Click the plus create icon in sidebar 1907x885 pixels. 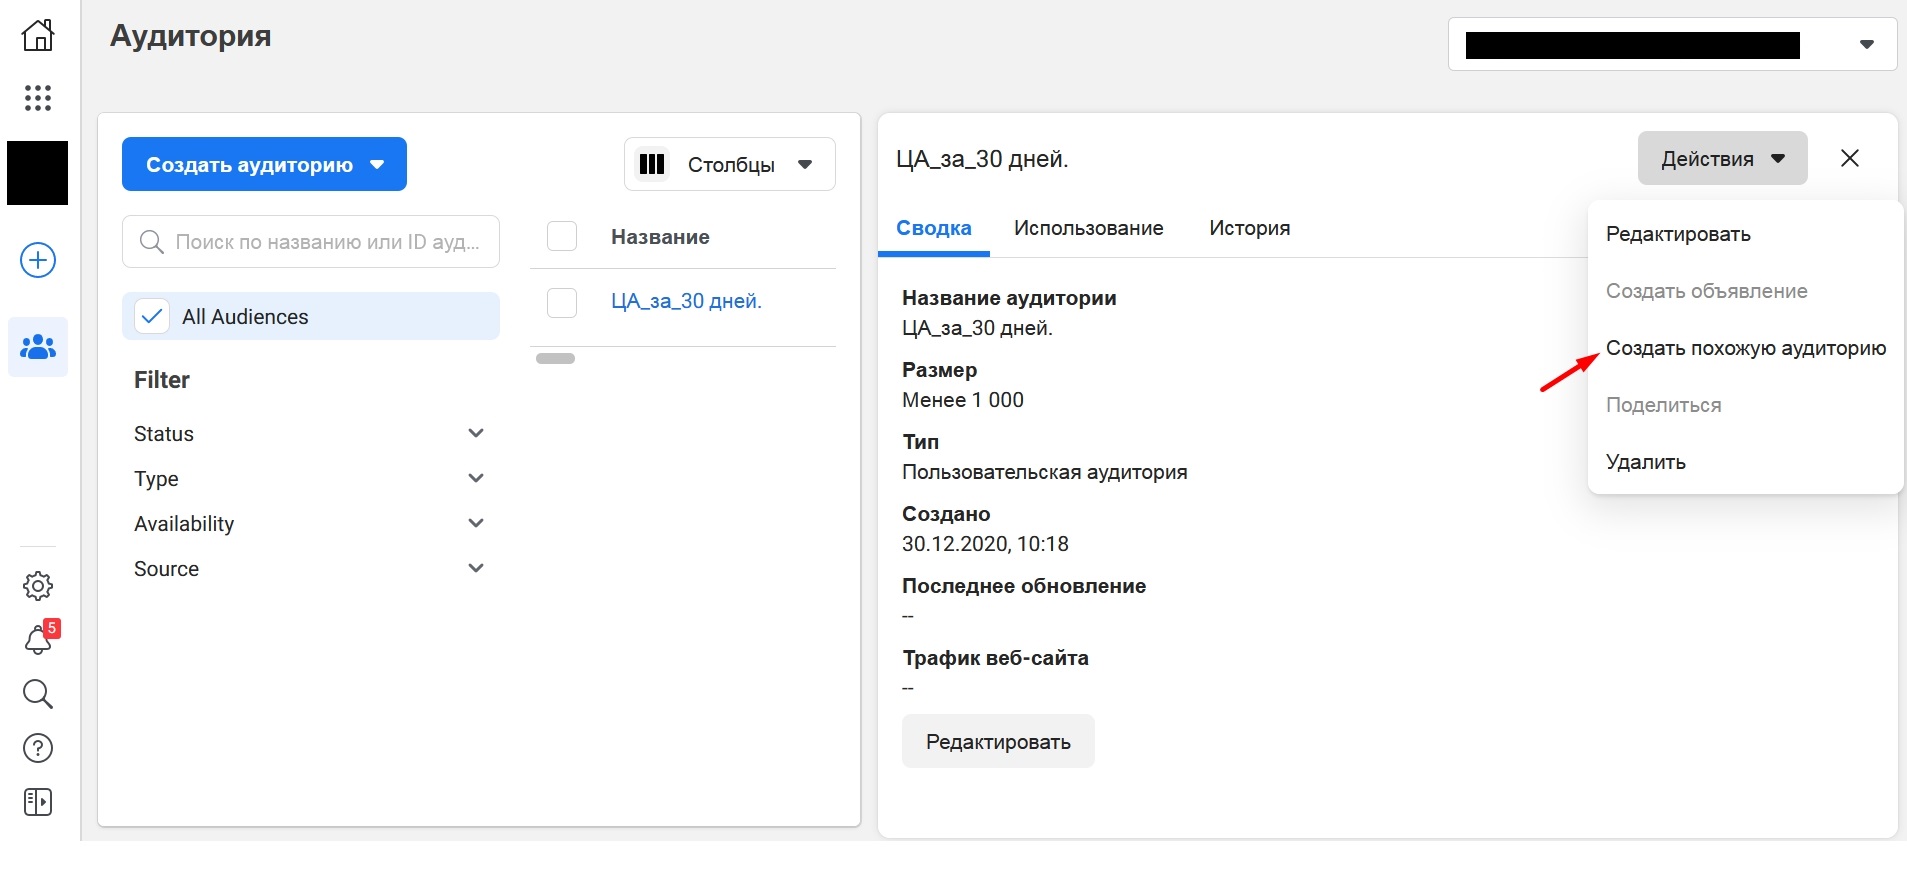38,261
